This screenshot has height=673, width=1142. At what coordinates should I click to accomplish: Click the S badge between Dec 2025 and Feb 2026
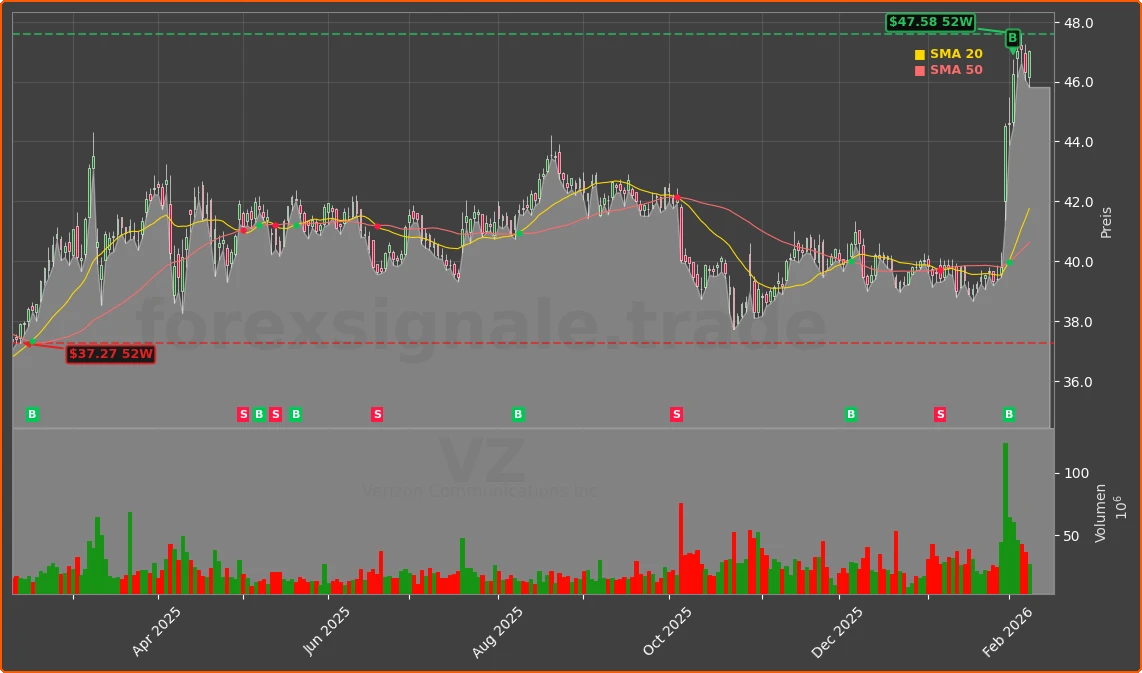point(939,413)
